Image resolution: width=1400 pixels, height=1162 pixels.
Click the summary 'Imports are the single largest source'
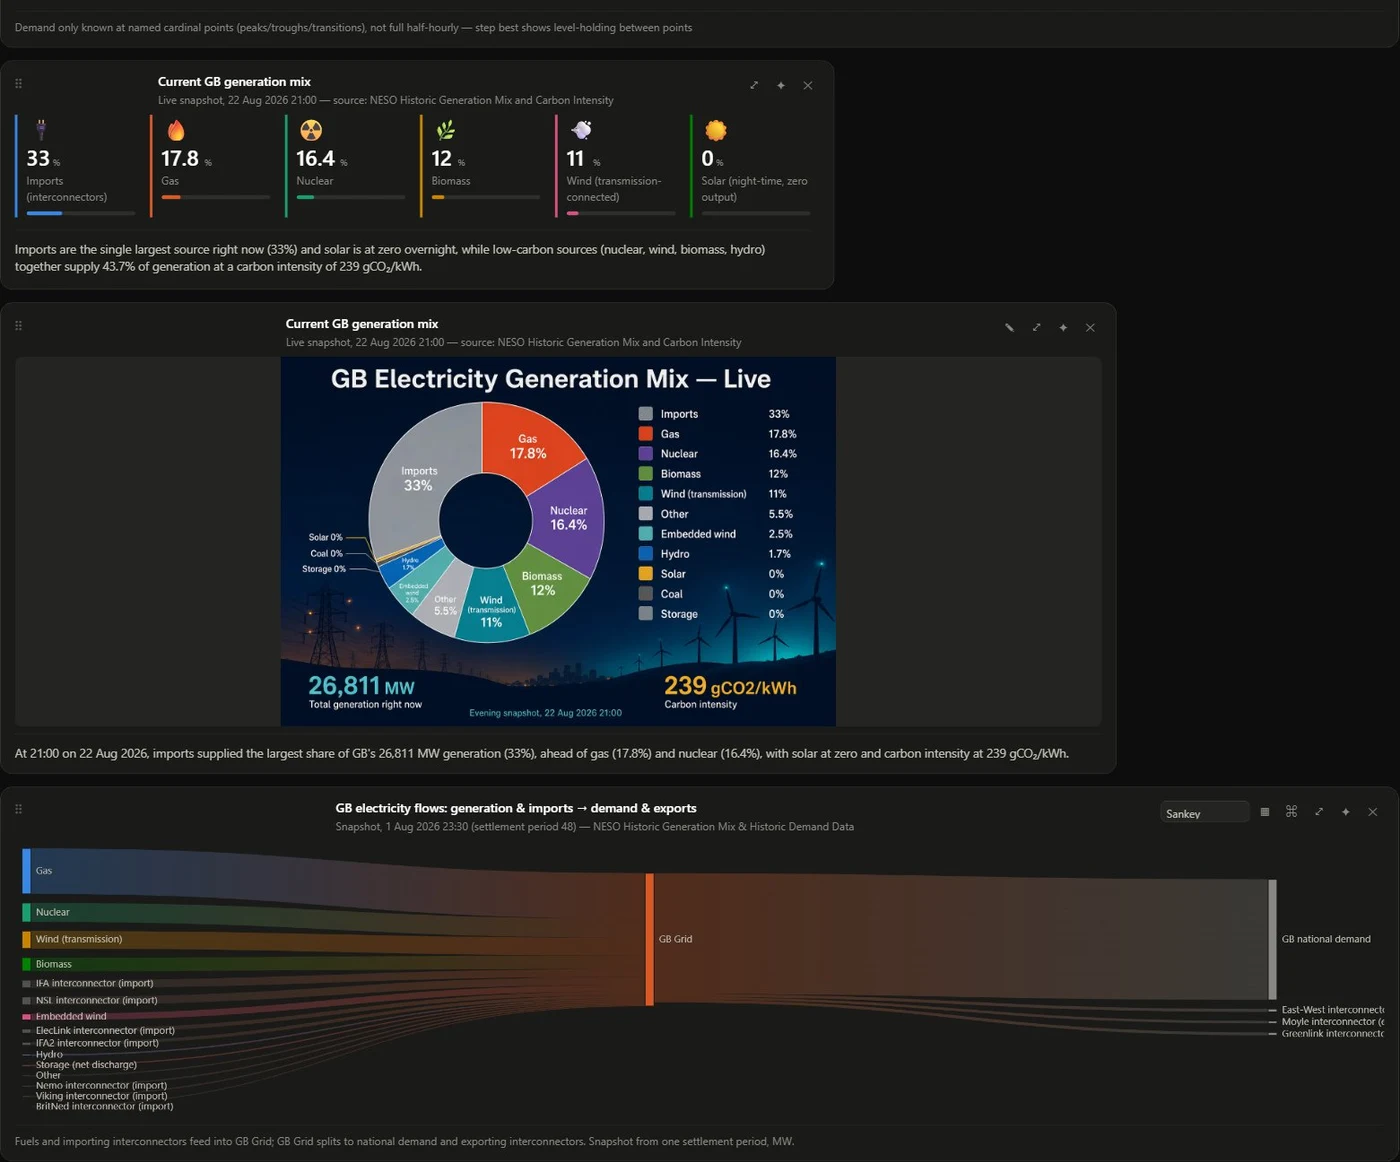pos(390,258)
